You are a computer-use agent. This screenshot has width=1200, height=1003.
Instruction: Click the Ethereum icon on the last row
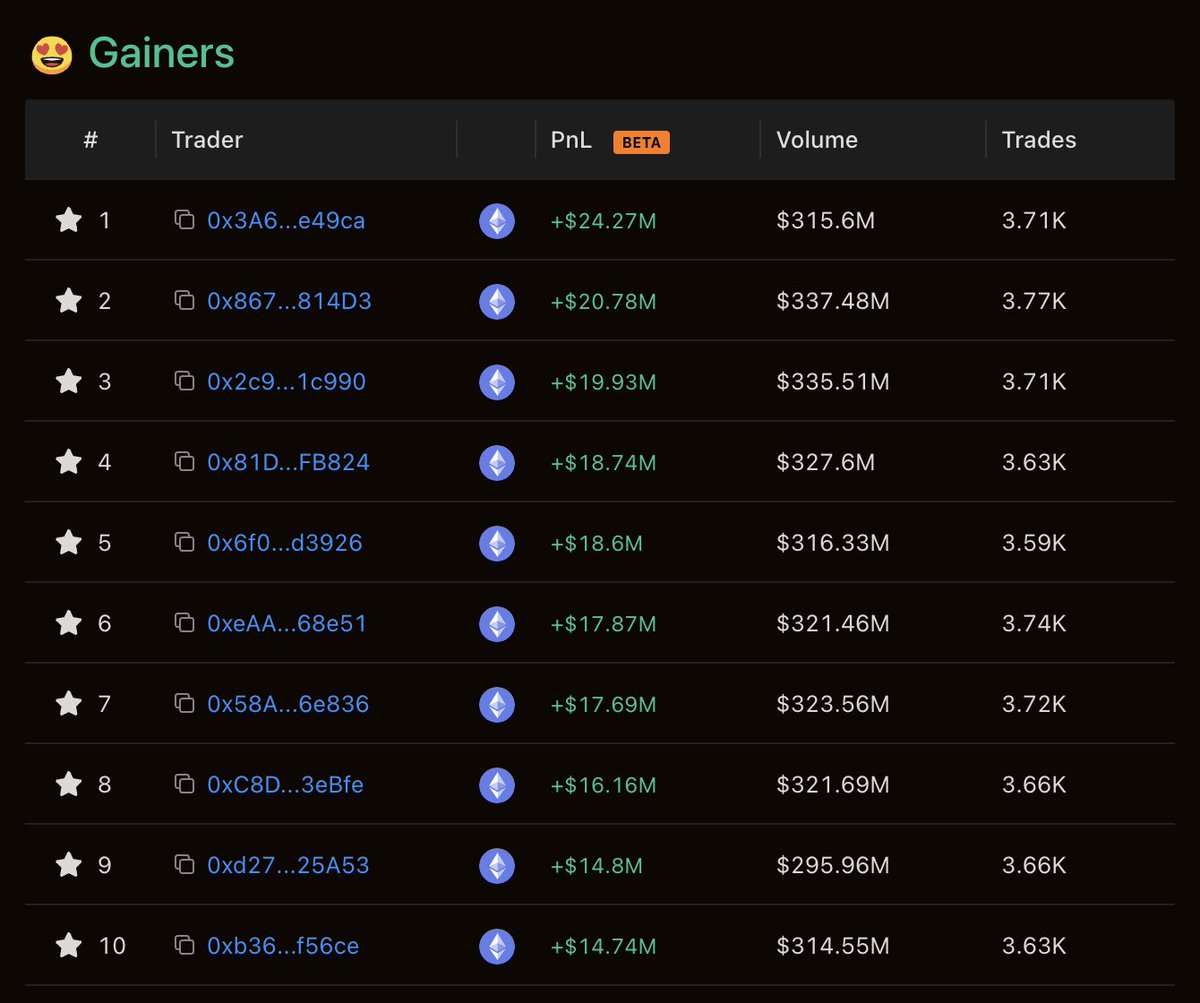(x=497, y=945)
